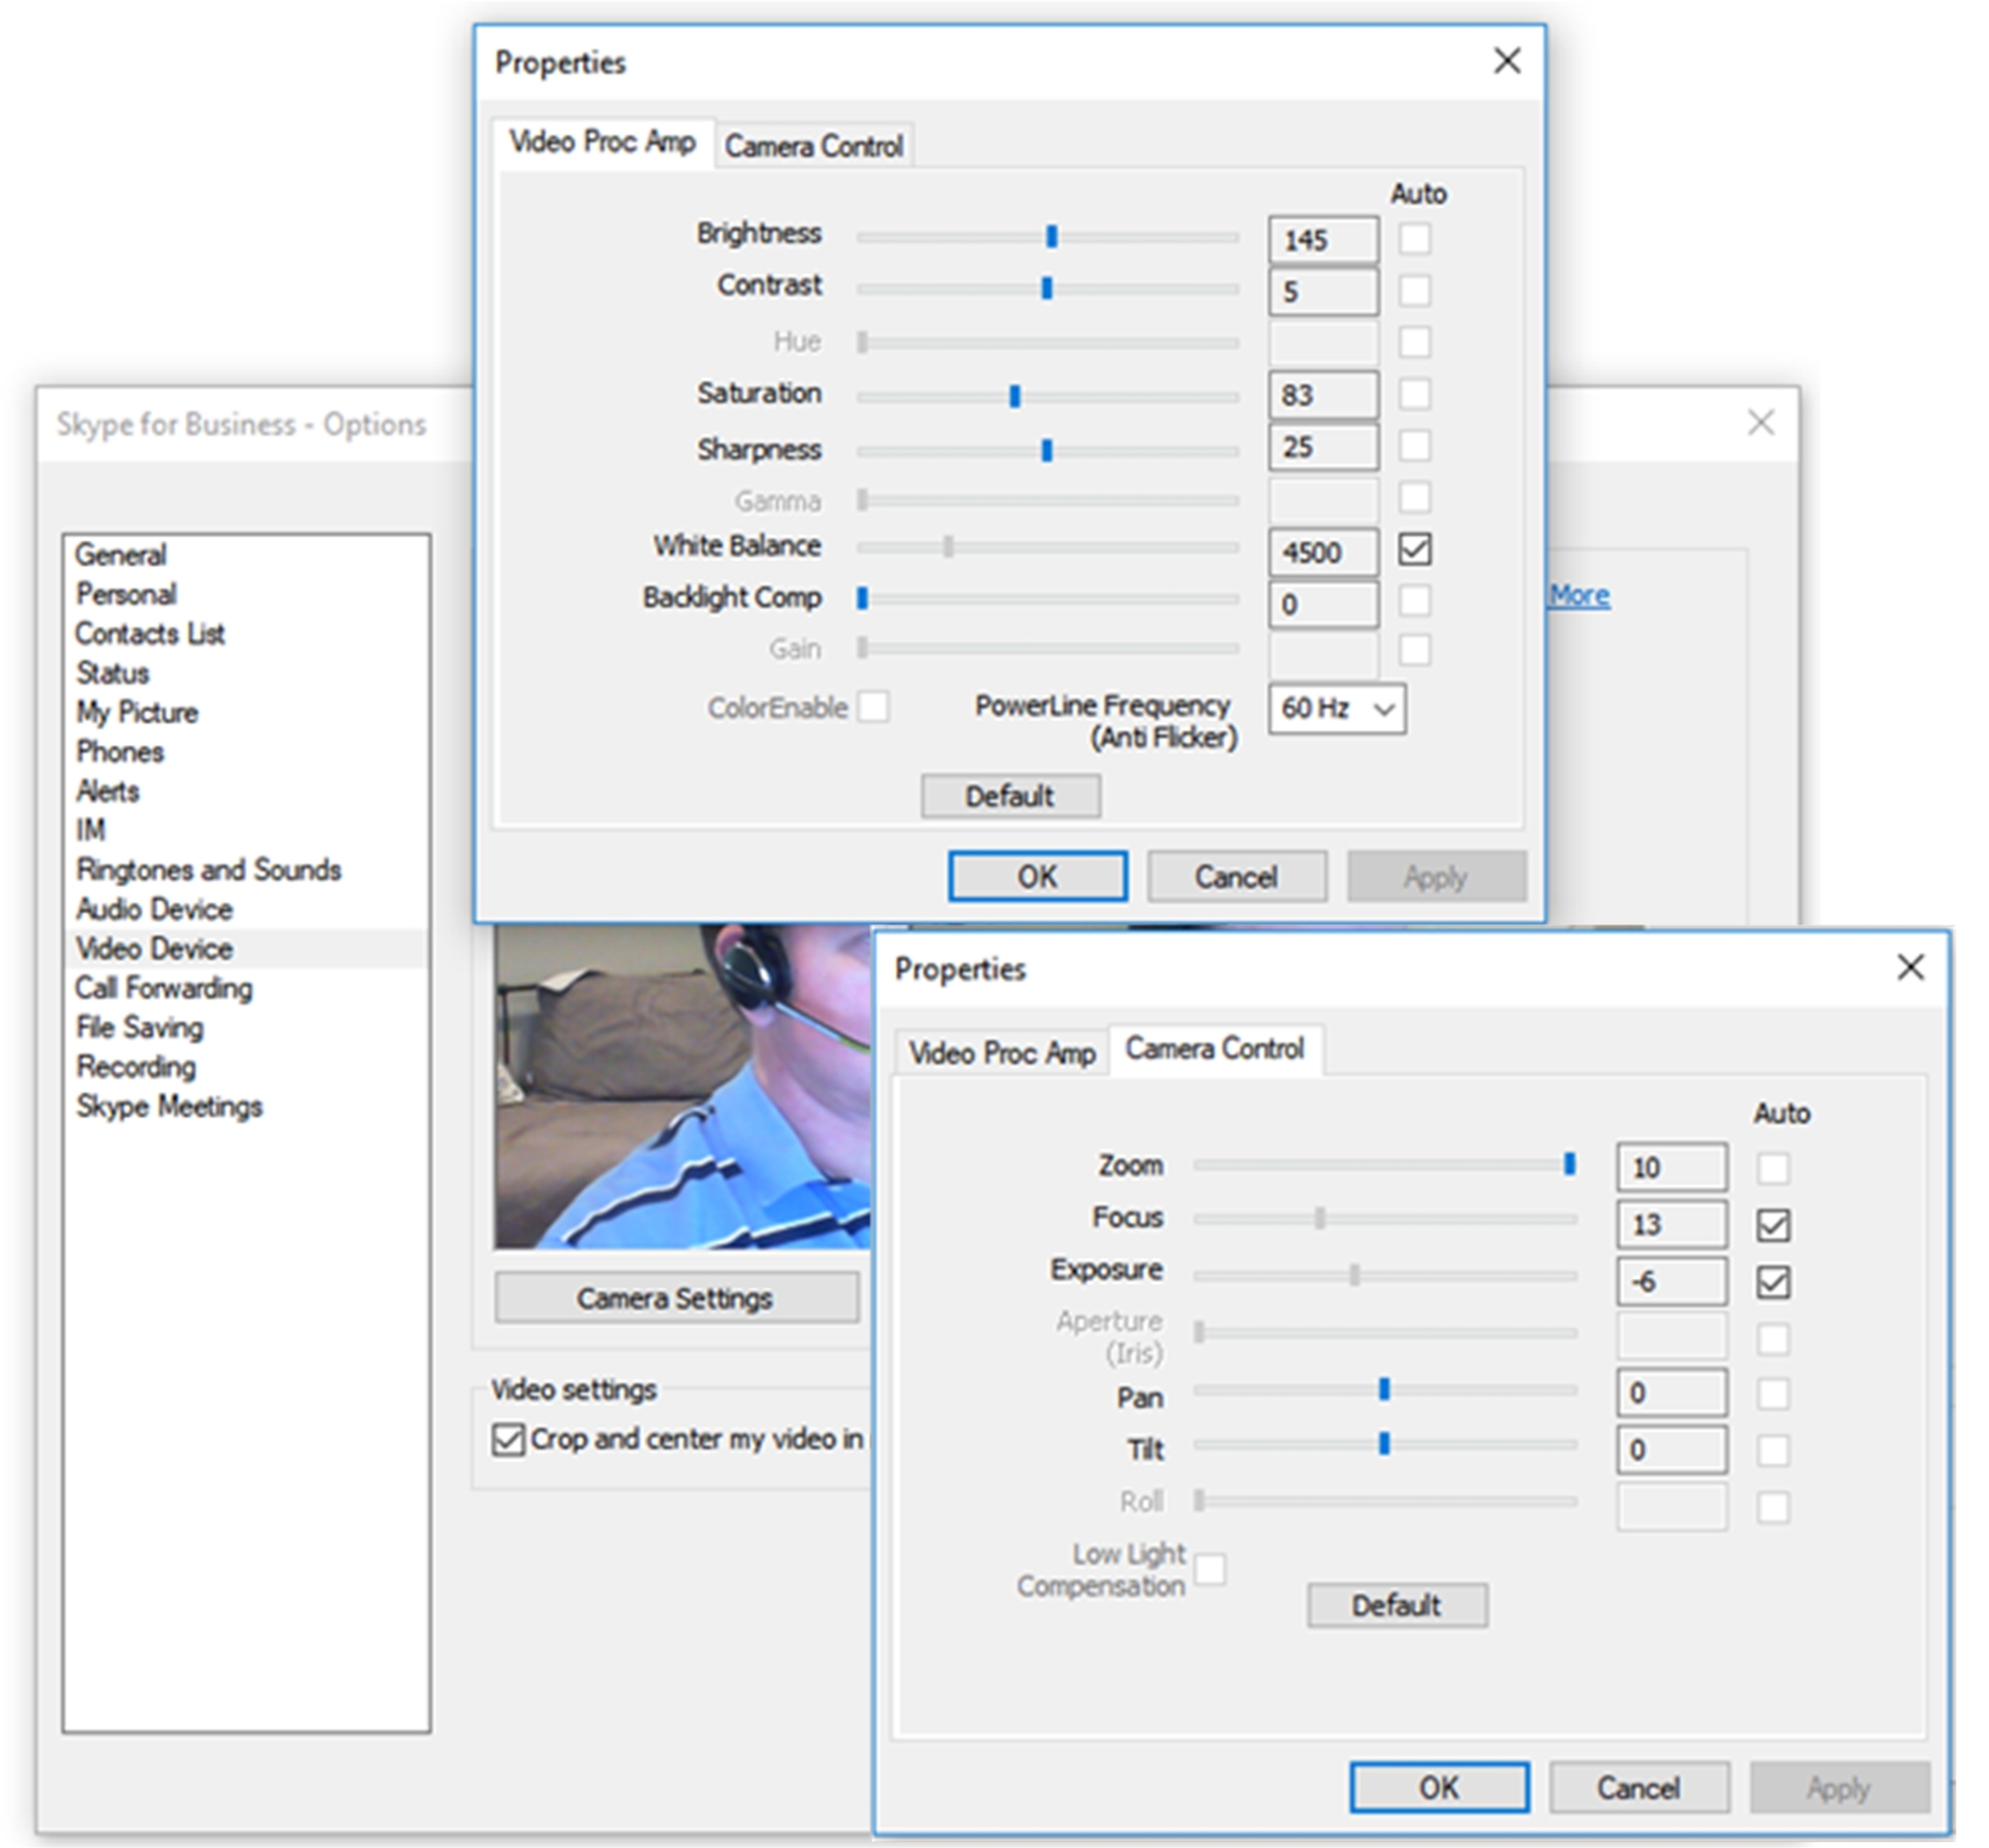Click the Pan value field showing 0
Screen dimensions: 1989x1848
tap(1671, 1393)
